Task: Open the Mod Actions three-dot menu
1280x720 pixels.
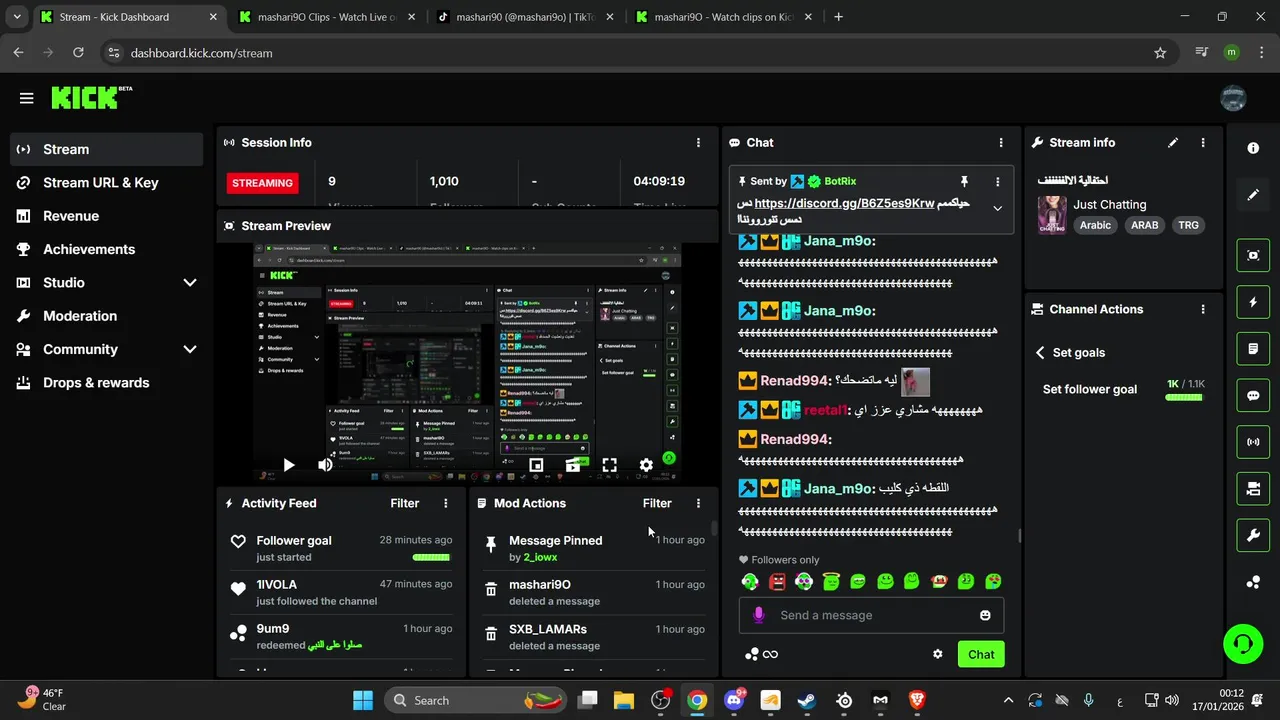Action: click(x=698, y=503)
